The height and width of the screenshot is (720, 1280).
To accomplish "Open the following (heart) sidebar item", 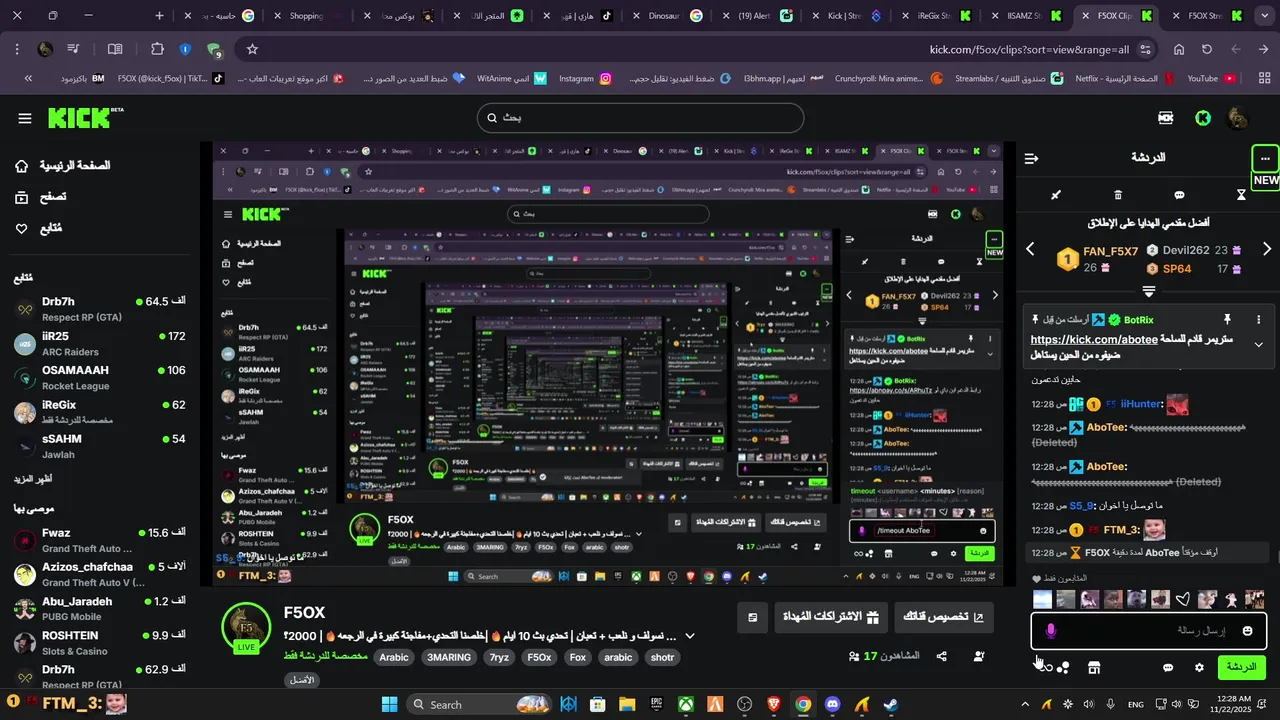I will coord(38,229).
